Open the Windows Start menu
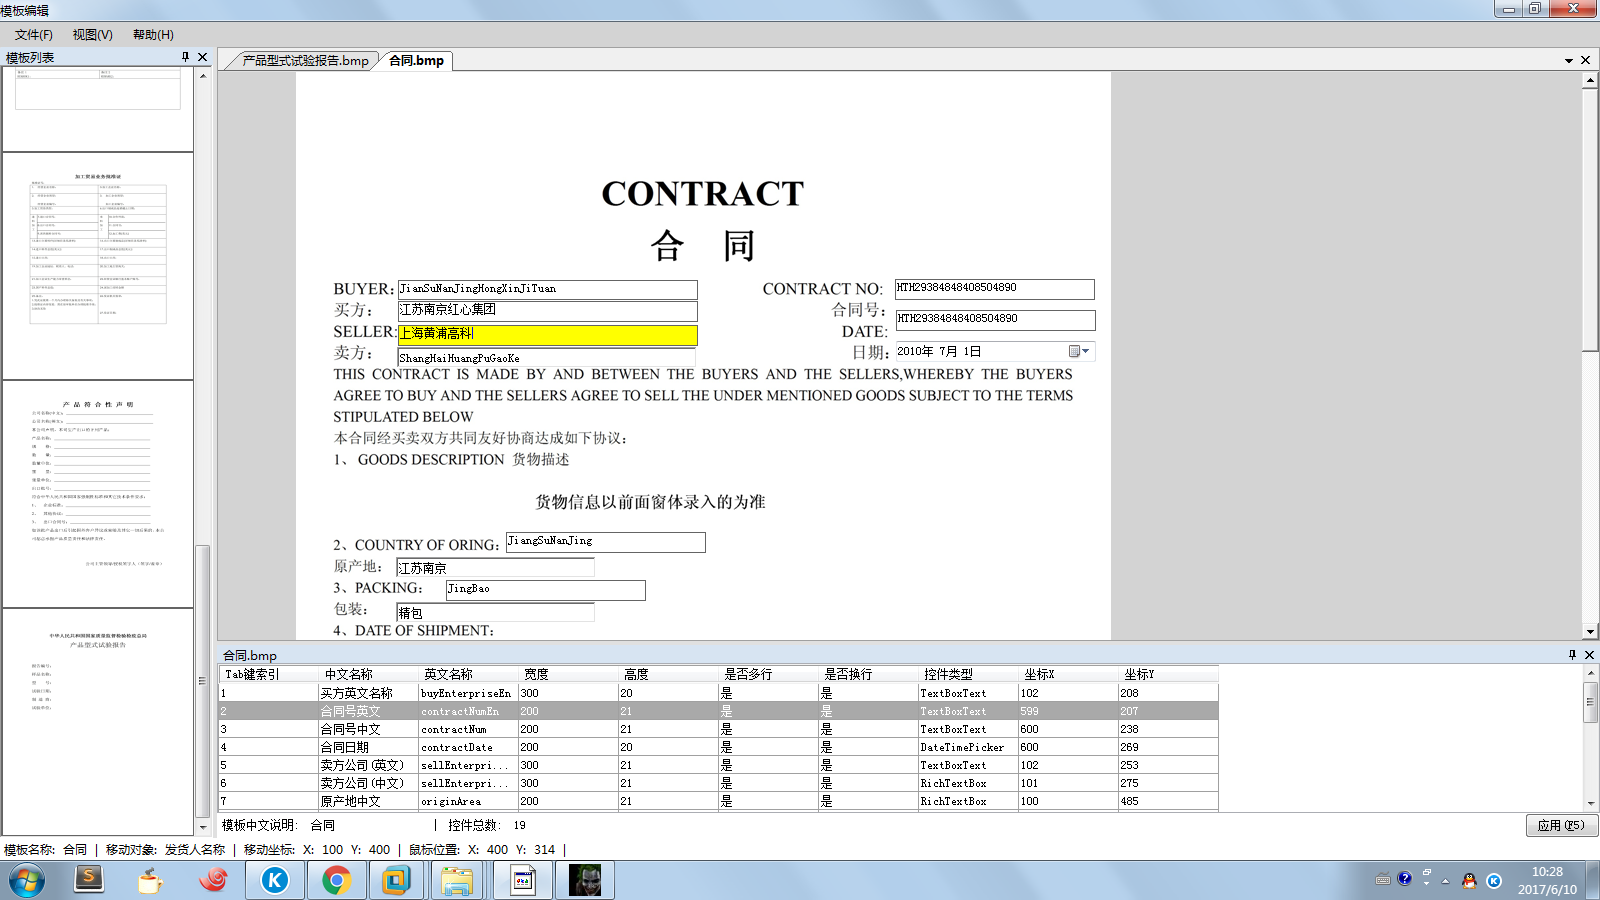This screenshot has height=900, width=1600. click(27, 880)
